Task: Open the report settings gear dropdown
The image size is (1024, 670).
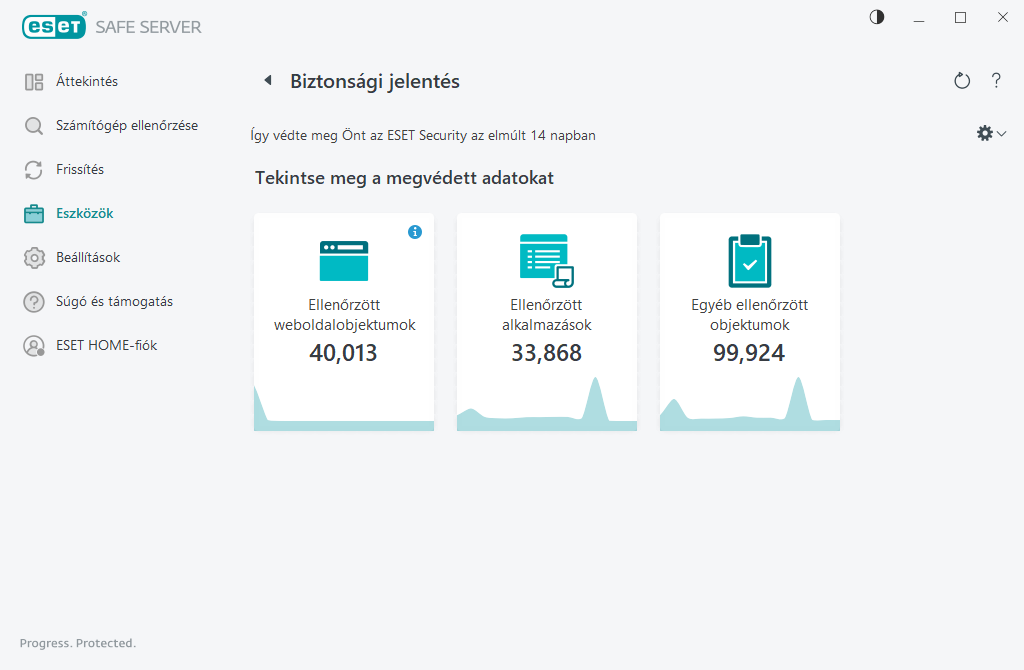Action: pos(991,133)
